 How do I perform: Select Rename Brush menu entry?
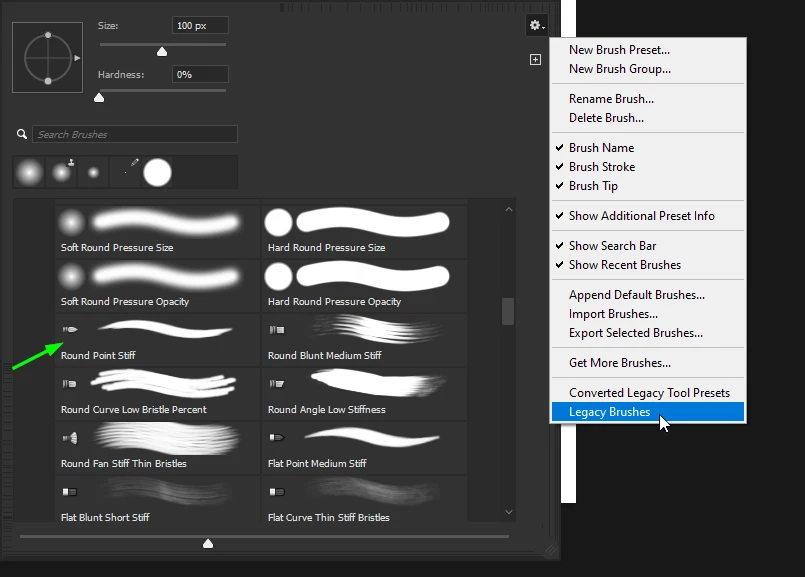coord(648,99)
